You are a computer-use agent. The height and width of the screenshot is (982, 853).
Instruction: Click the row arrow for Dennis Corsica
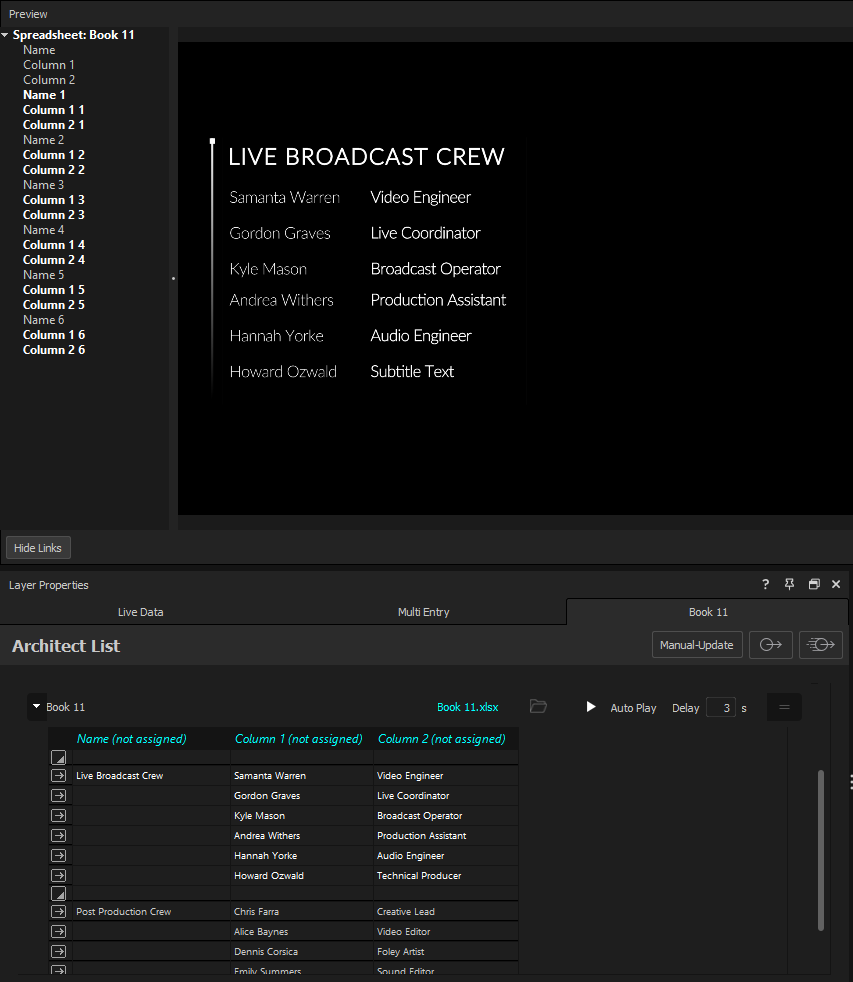[x=58, y=951]
